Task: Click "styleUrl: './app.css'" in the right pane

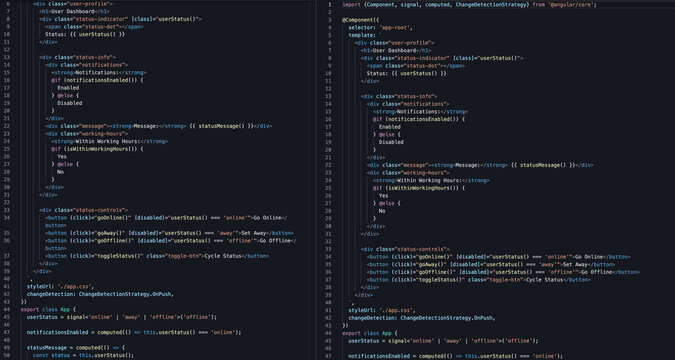Action: pyautogui.click(x=382, y=310)
